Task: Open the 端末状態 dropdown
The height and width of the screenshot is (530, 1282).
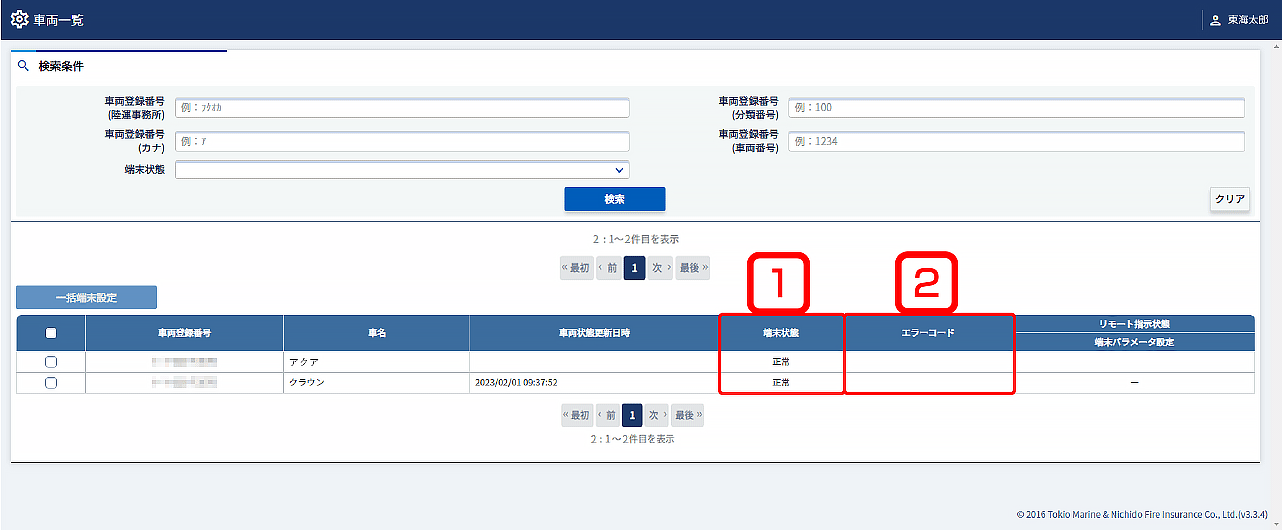Action: pyautogui.click(x=402, y=170)
